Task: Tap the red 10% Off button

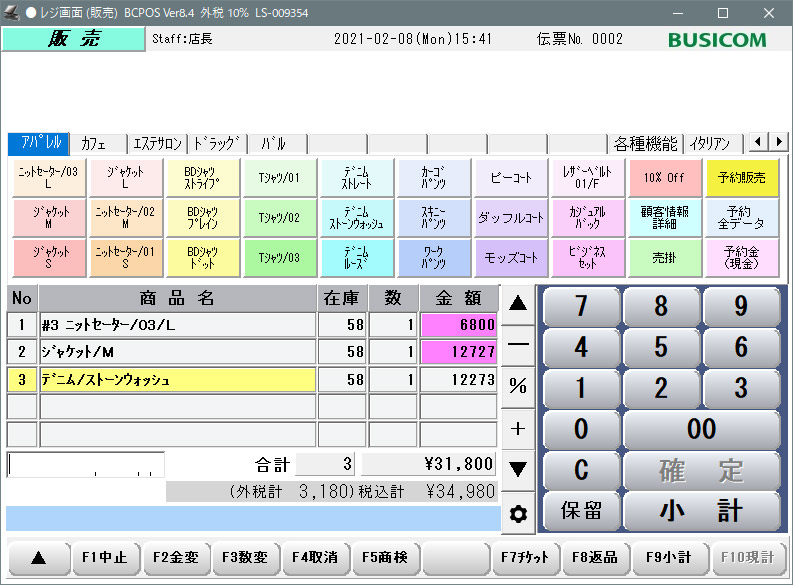Action: [665, 178]
